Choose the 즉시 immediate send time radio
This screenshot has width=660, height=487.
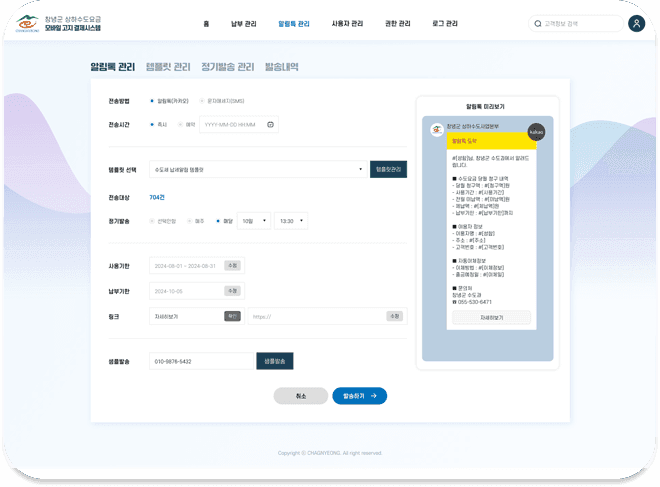coord(152,125)
